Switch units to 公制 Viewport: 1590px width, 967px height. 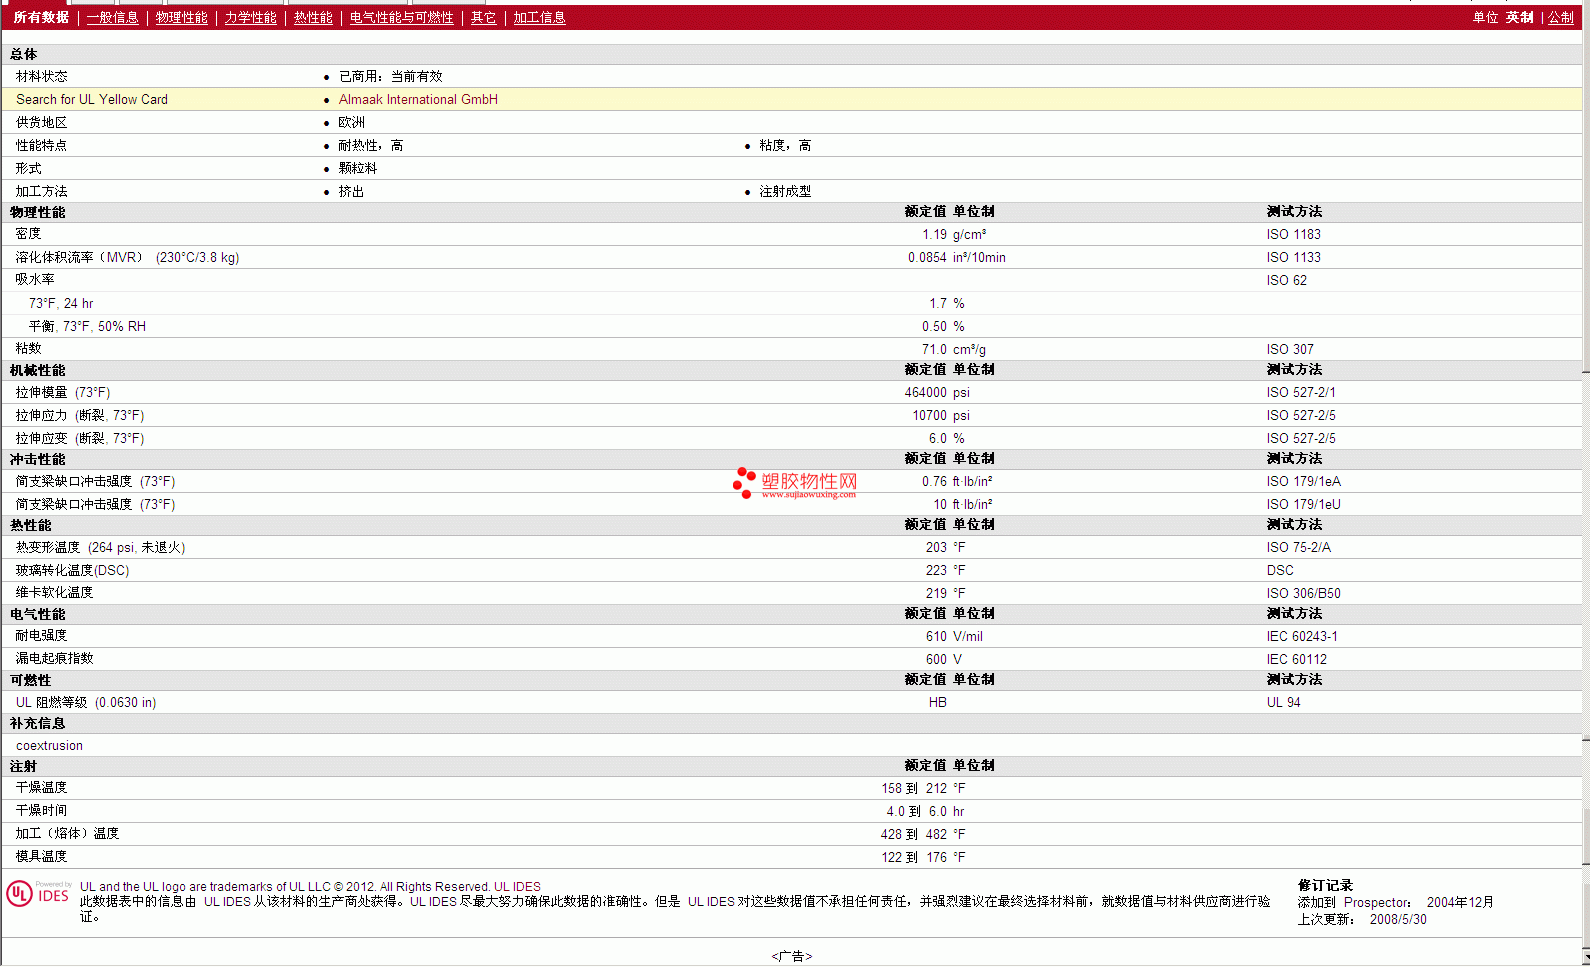(1561, 18)
